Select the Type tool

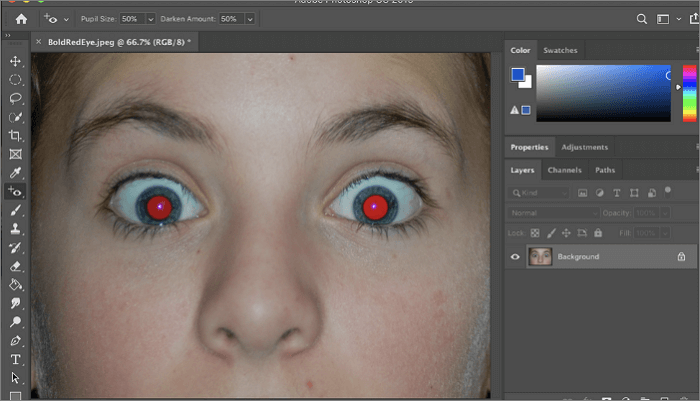pos(15,359)
